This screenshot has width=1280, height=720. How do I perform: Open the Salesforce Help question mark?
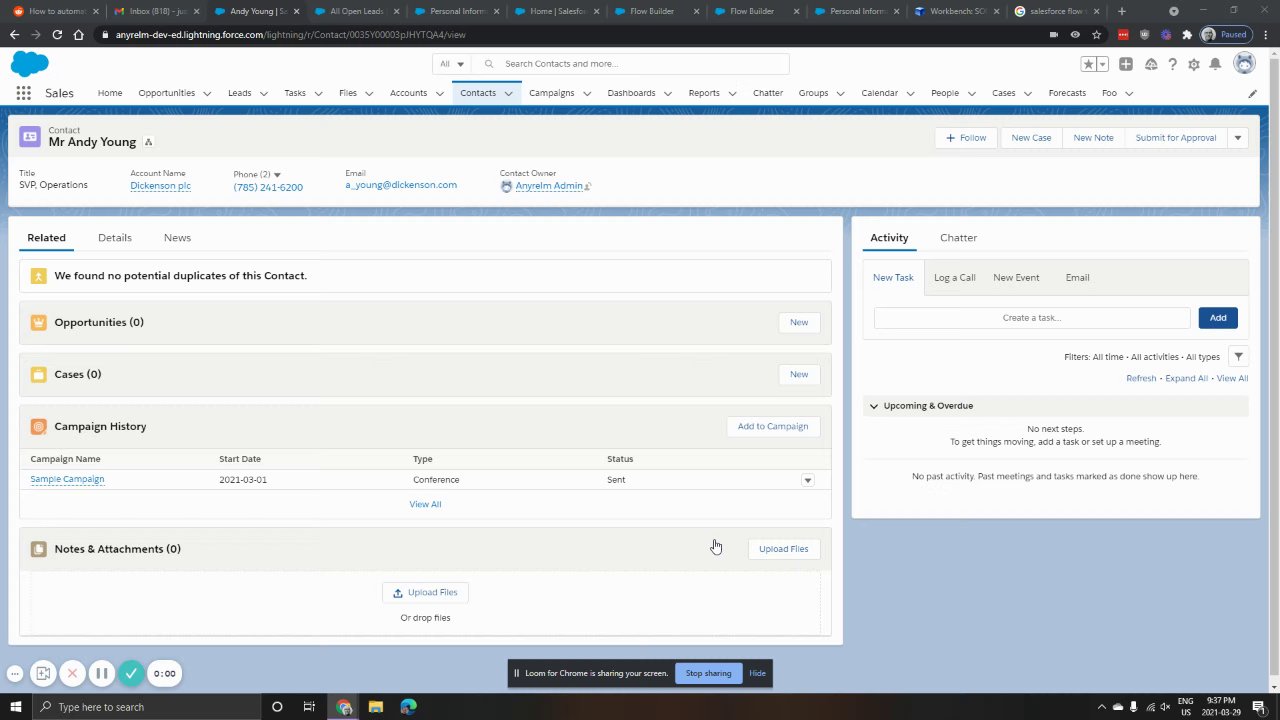point(1172,64)
